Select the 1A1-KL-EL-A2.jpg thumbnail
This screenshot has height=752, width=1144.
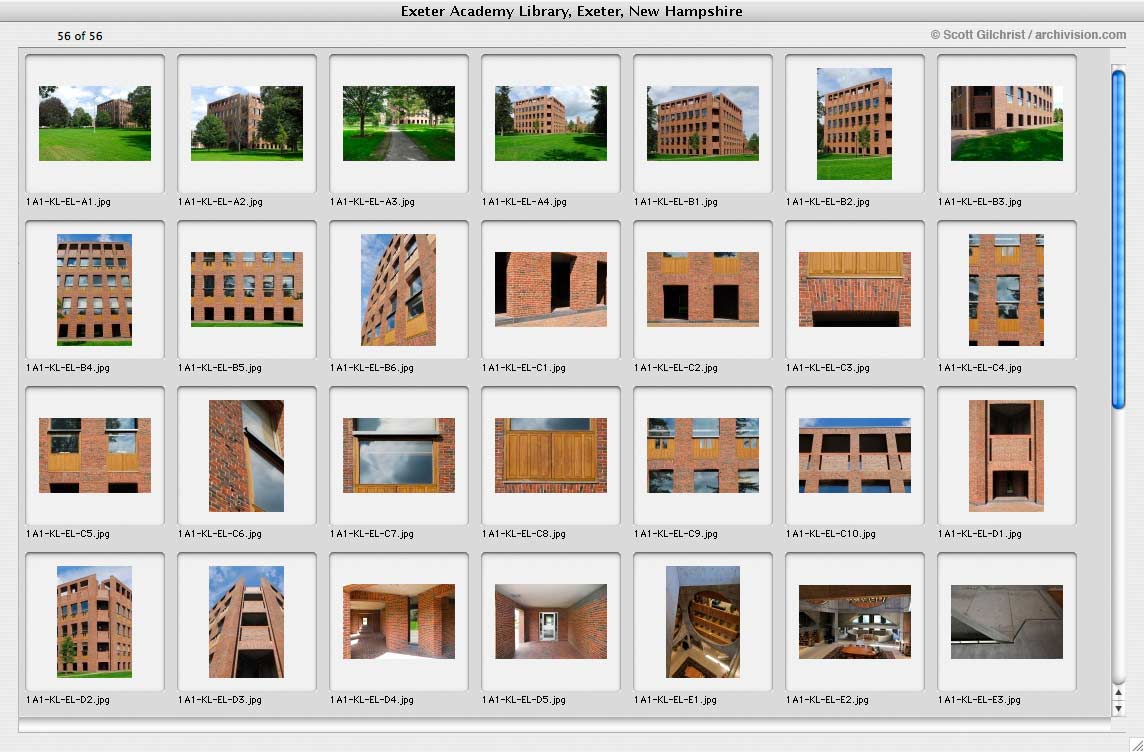click(247, 123)
